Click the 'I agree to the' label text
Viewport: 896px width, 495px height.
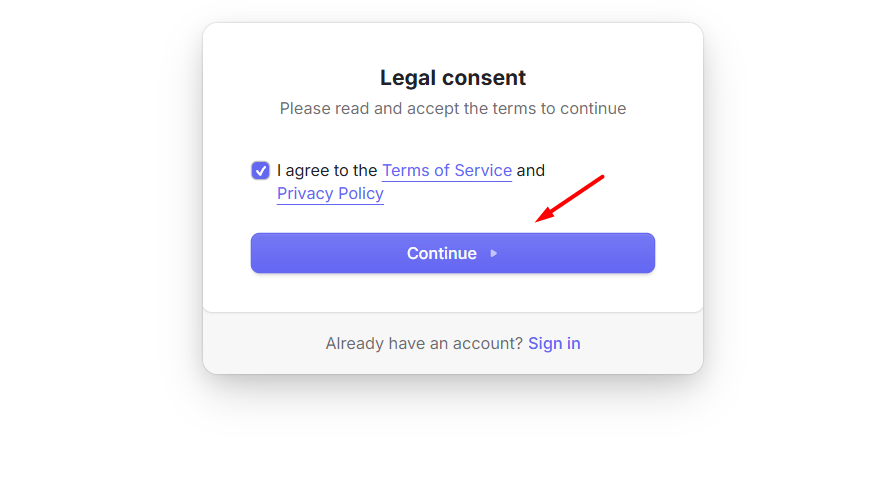point(327,170)
